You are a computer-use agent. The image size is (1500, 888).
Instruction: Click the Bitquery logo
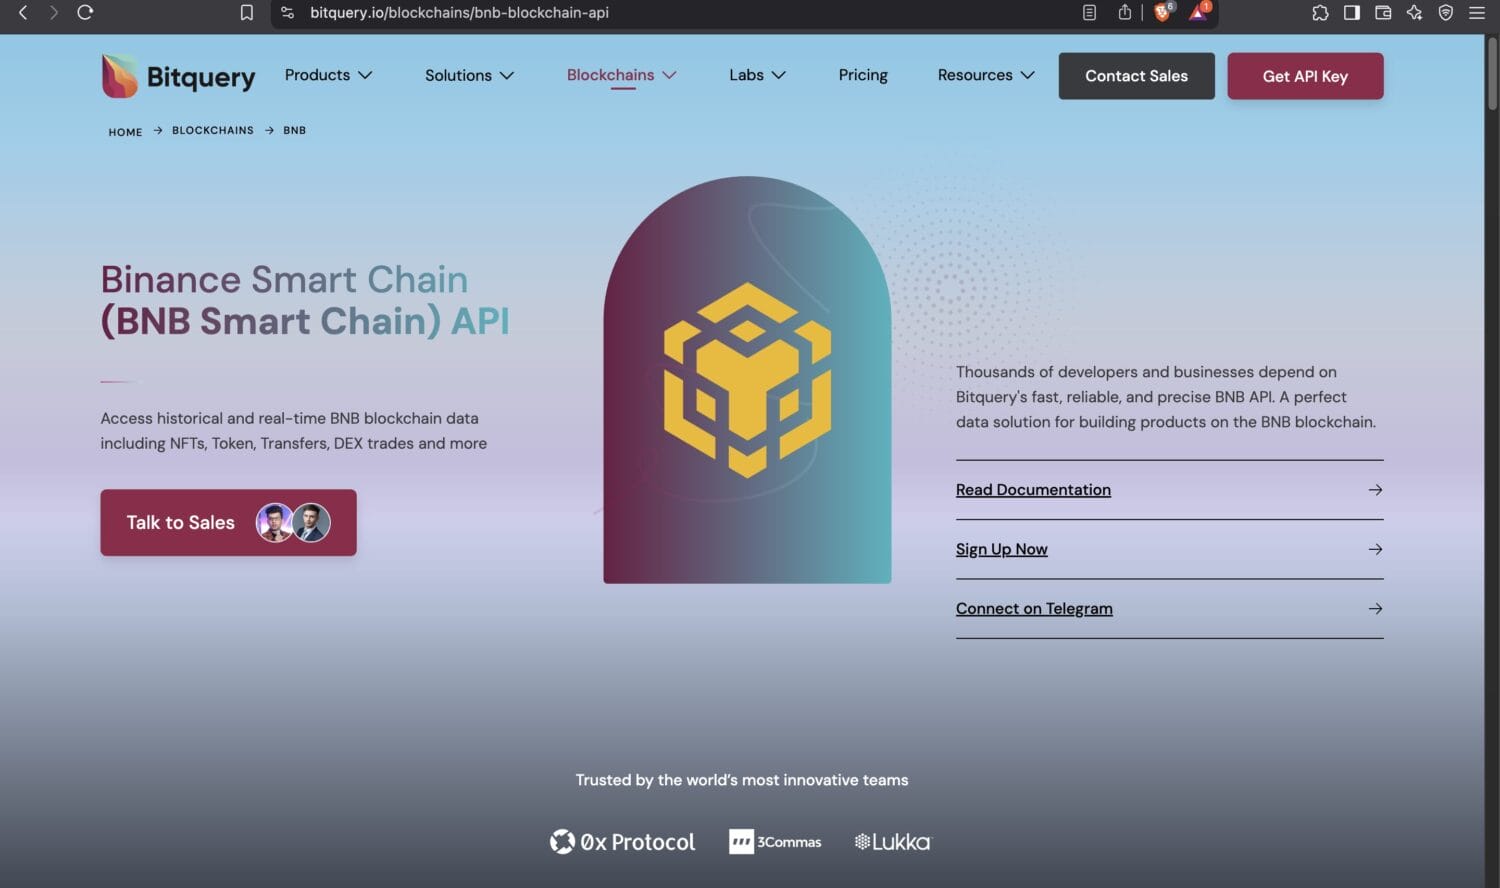(178, 76)
